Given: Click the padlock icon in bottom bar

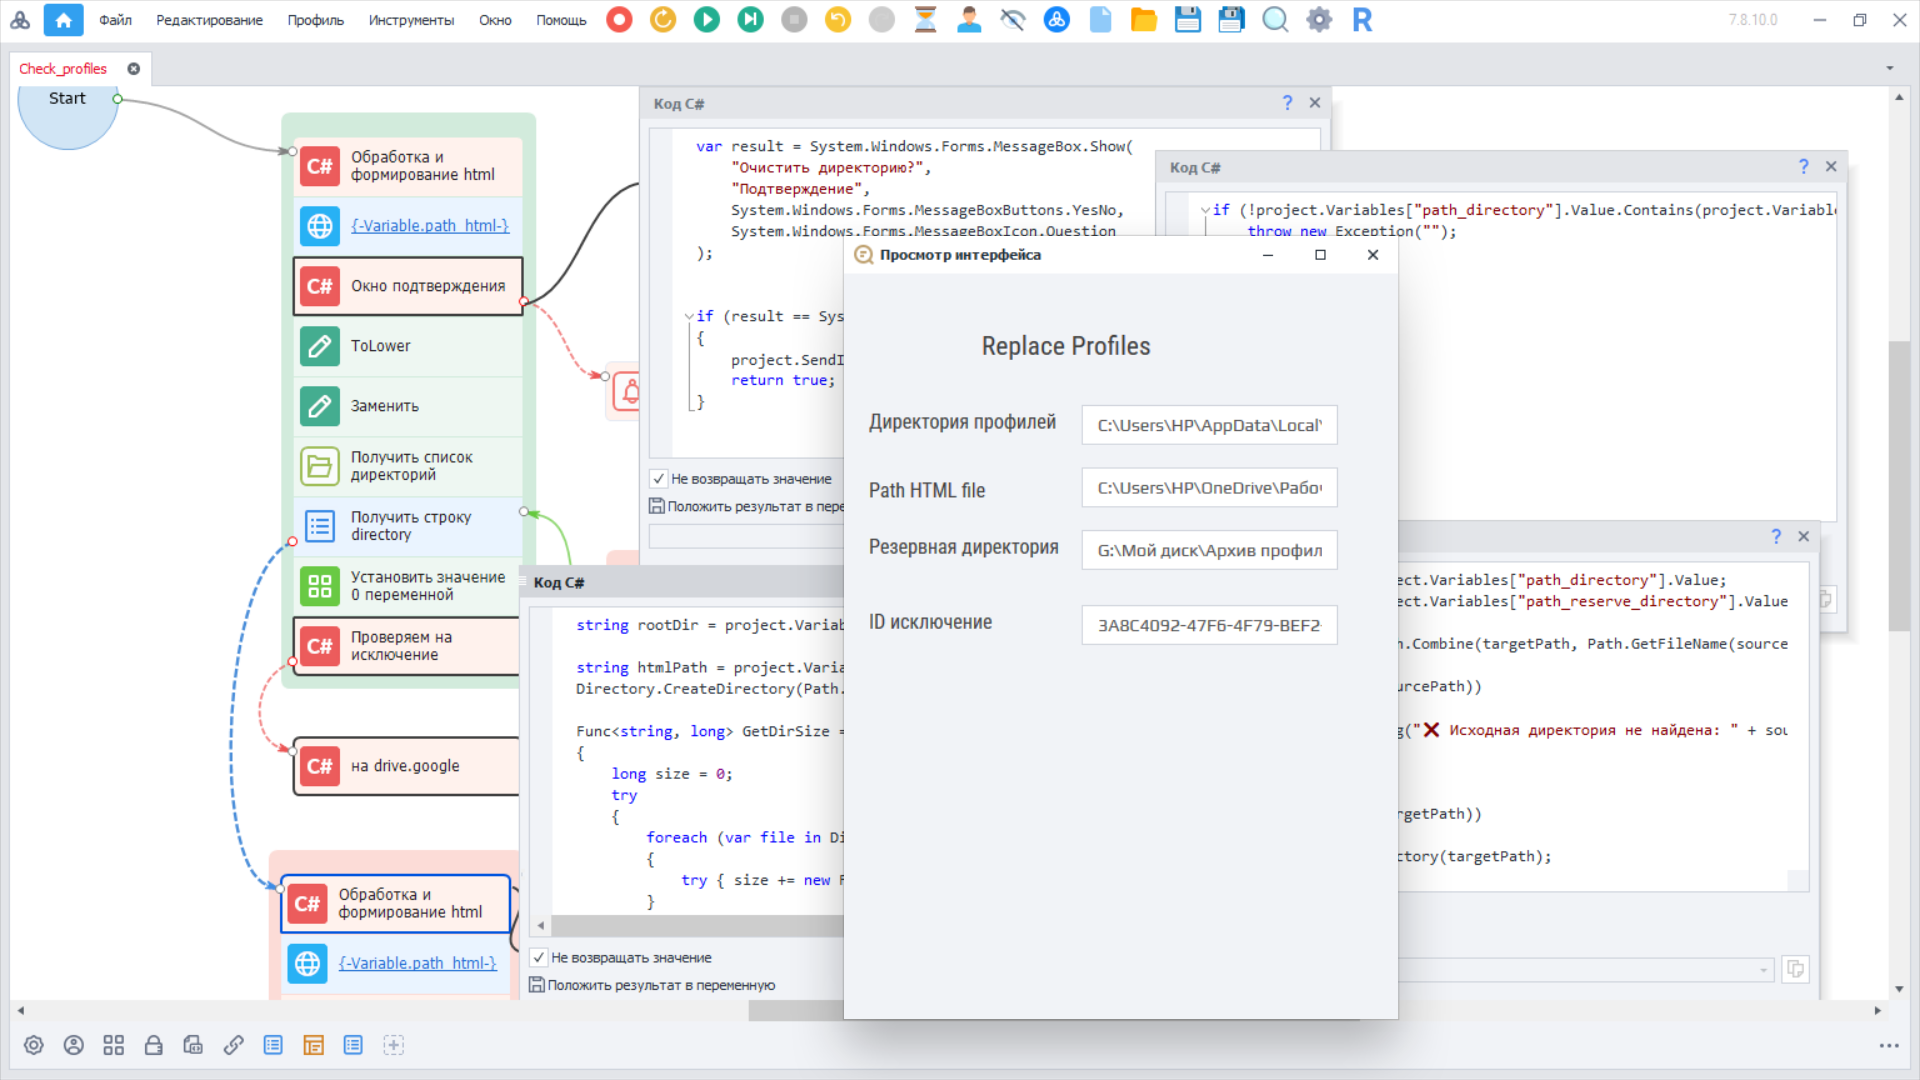Looking at the screenshot, I should click(x=153, y=1045).
